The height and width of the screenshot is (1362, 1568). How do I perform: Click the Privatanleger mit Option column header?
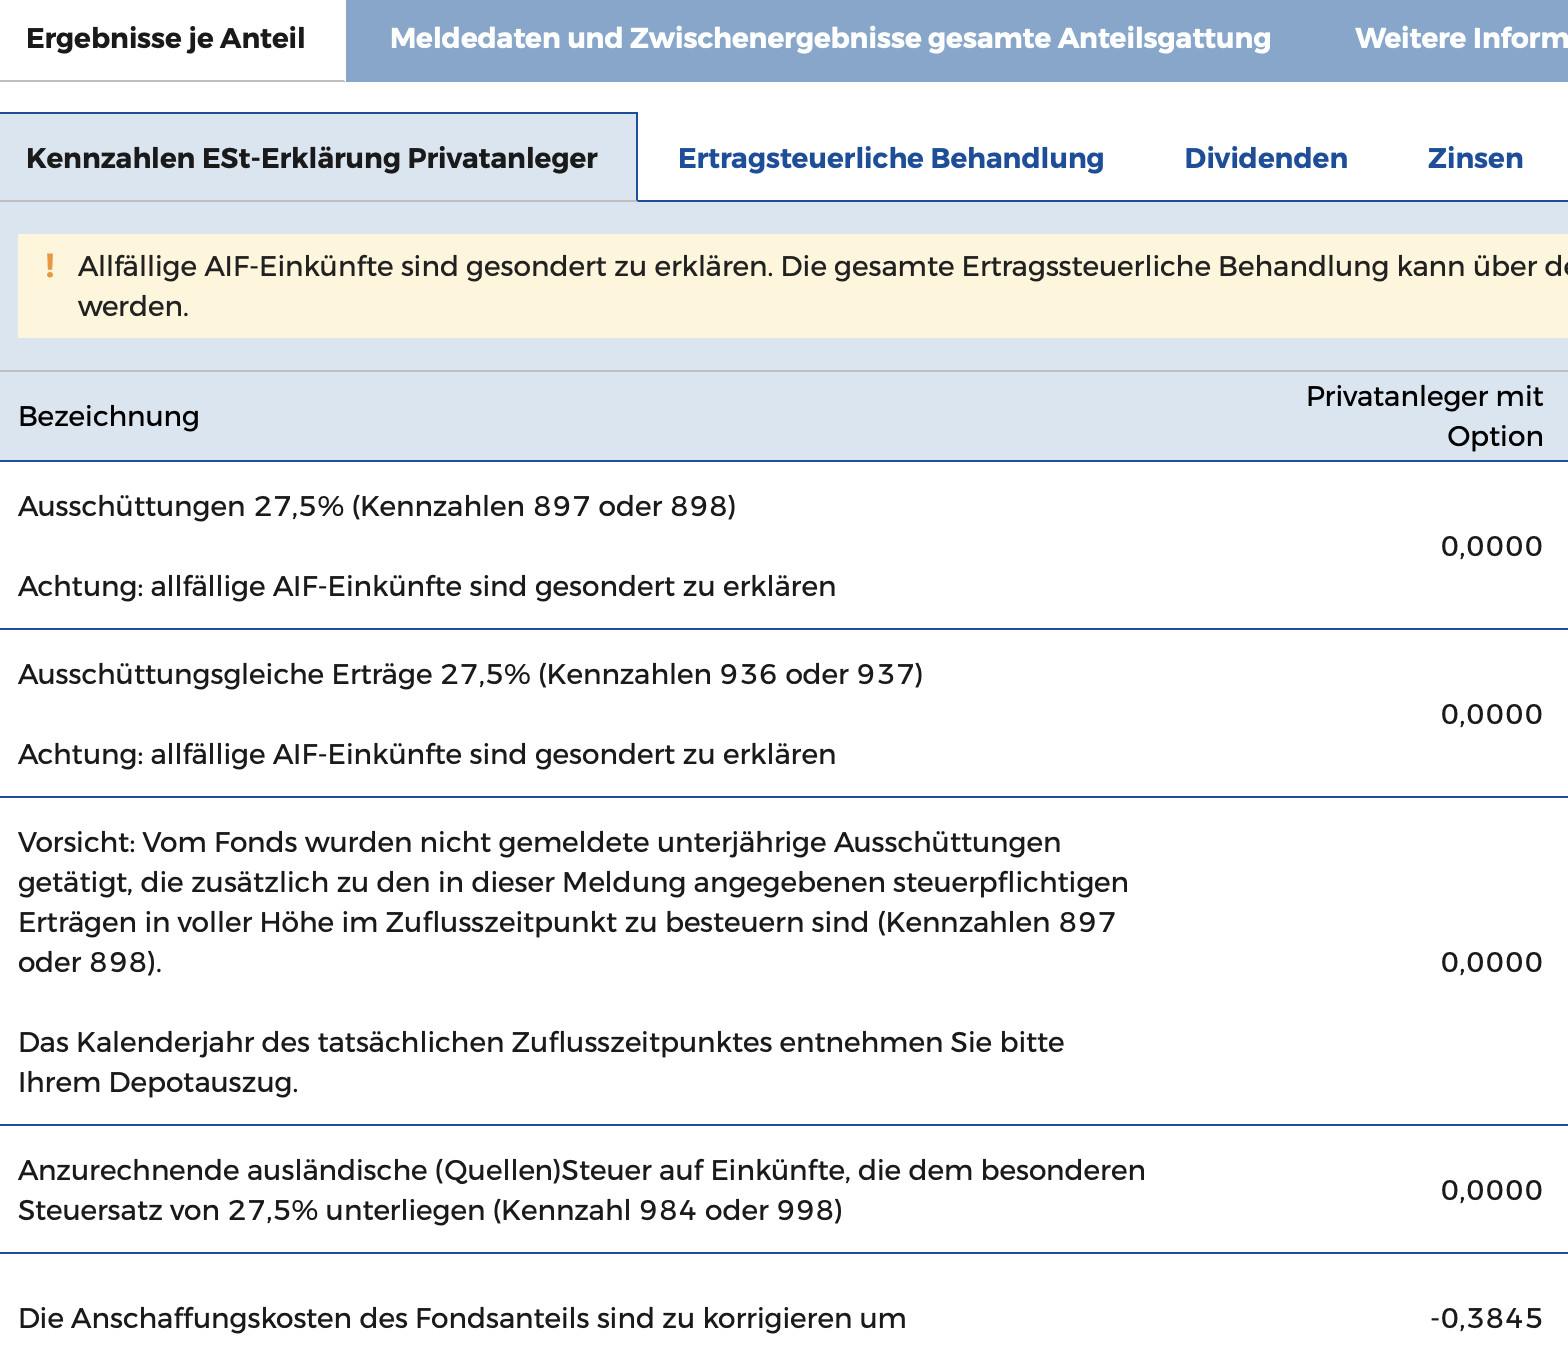(x=1424, y=416)
